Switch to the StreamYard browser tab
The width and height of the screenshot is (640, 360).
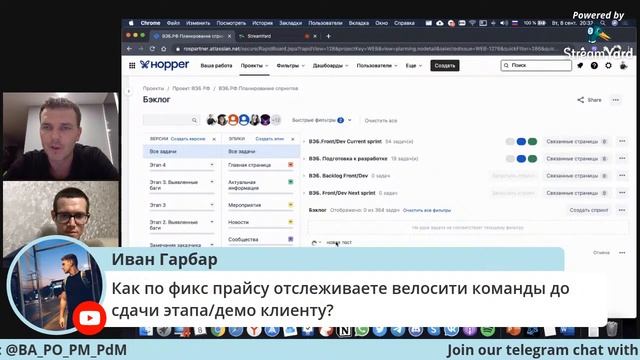point(273,36)
